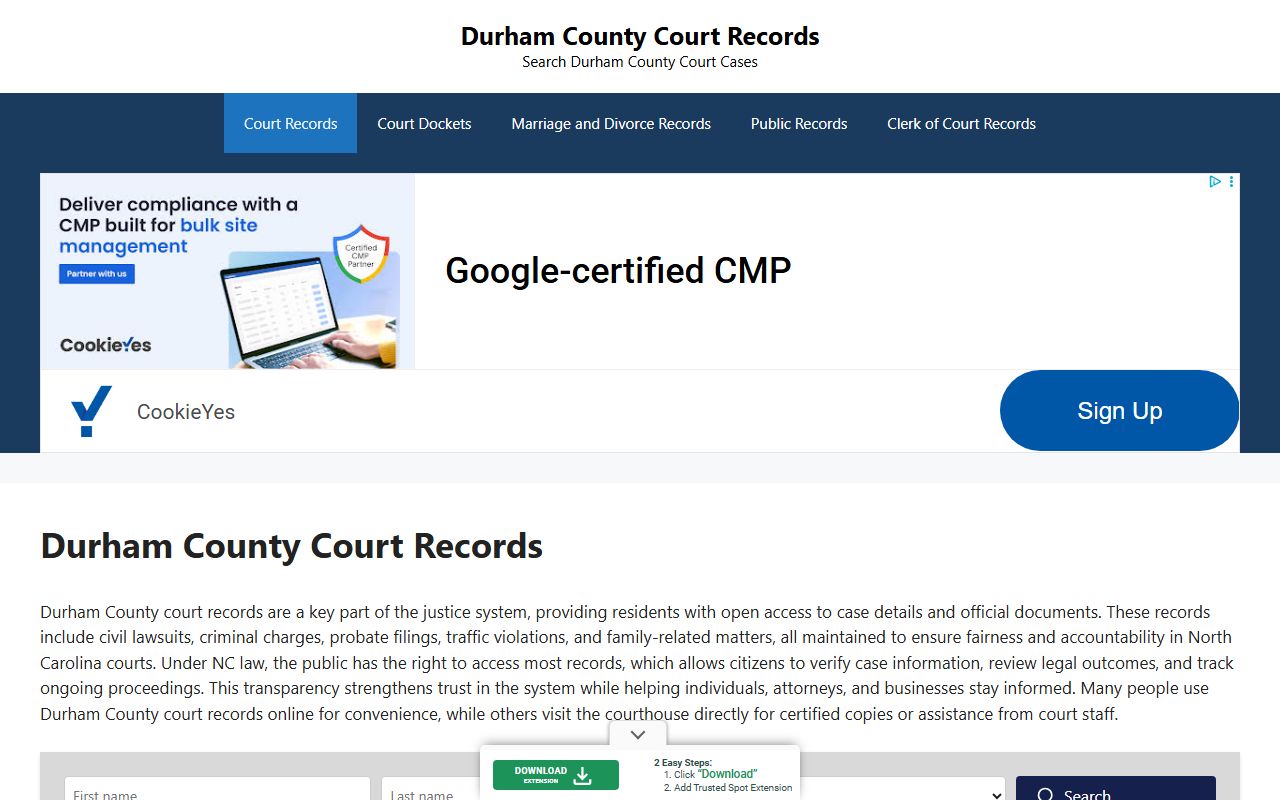Image resolution: width=1280 pixels, height=800 pixels.
Task: Click the Search Durham County Court Cases tagline
Action: [640, 62]
